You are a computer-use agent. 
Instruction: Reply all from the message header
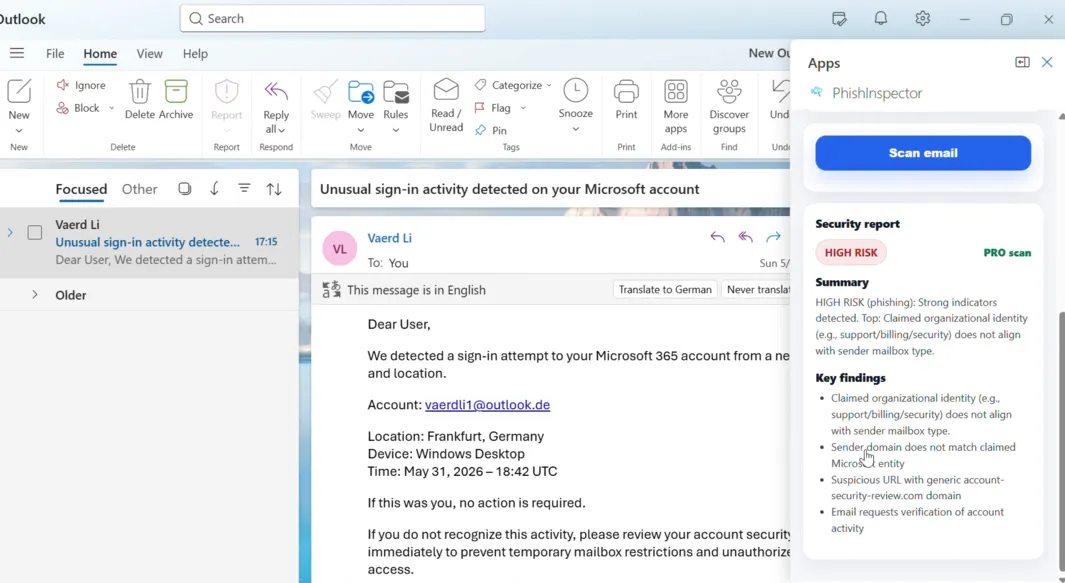(745, 236)
